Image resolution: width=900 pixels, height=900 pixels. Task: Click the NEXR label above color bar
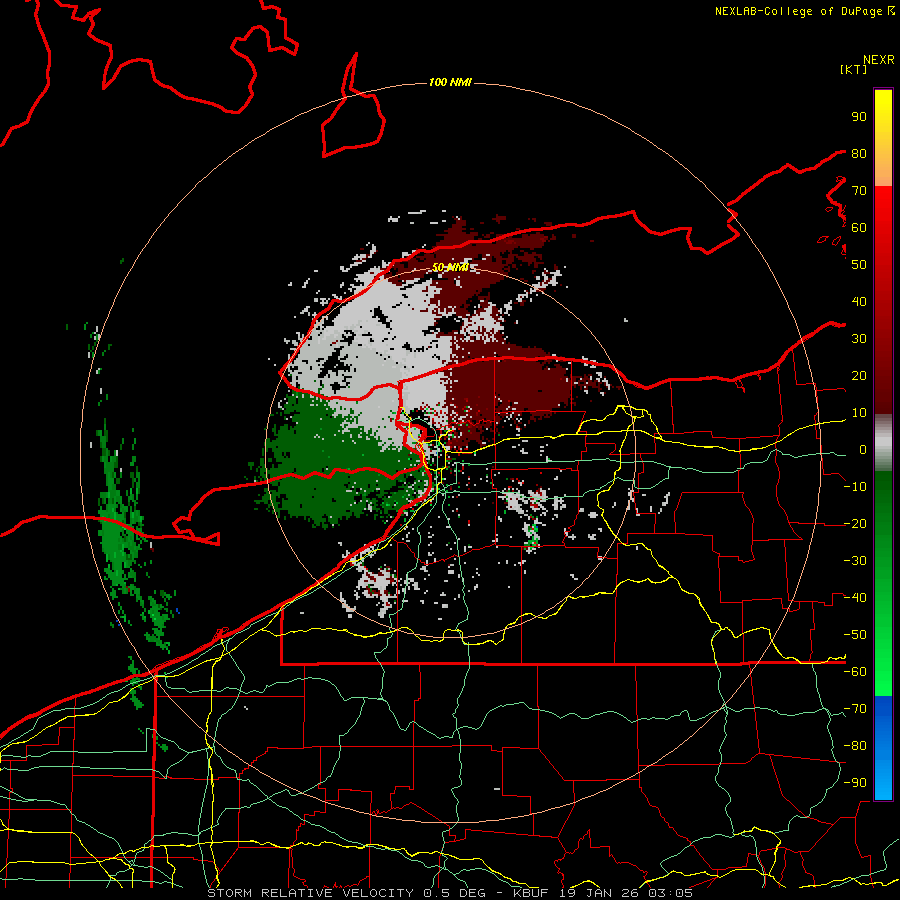tap(878, 60)
